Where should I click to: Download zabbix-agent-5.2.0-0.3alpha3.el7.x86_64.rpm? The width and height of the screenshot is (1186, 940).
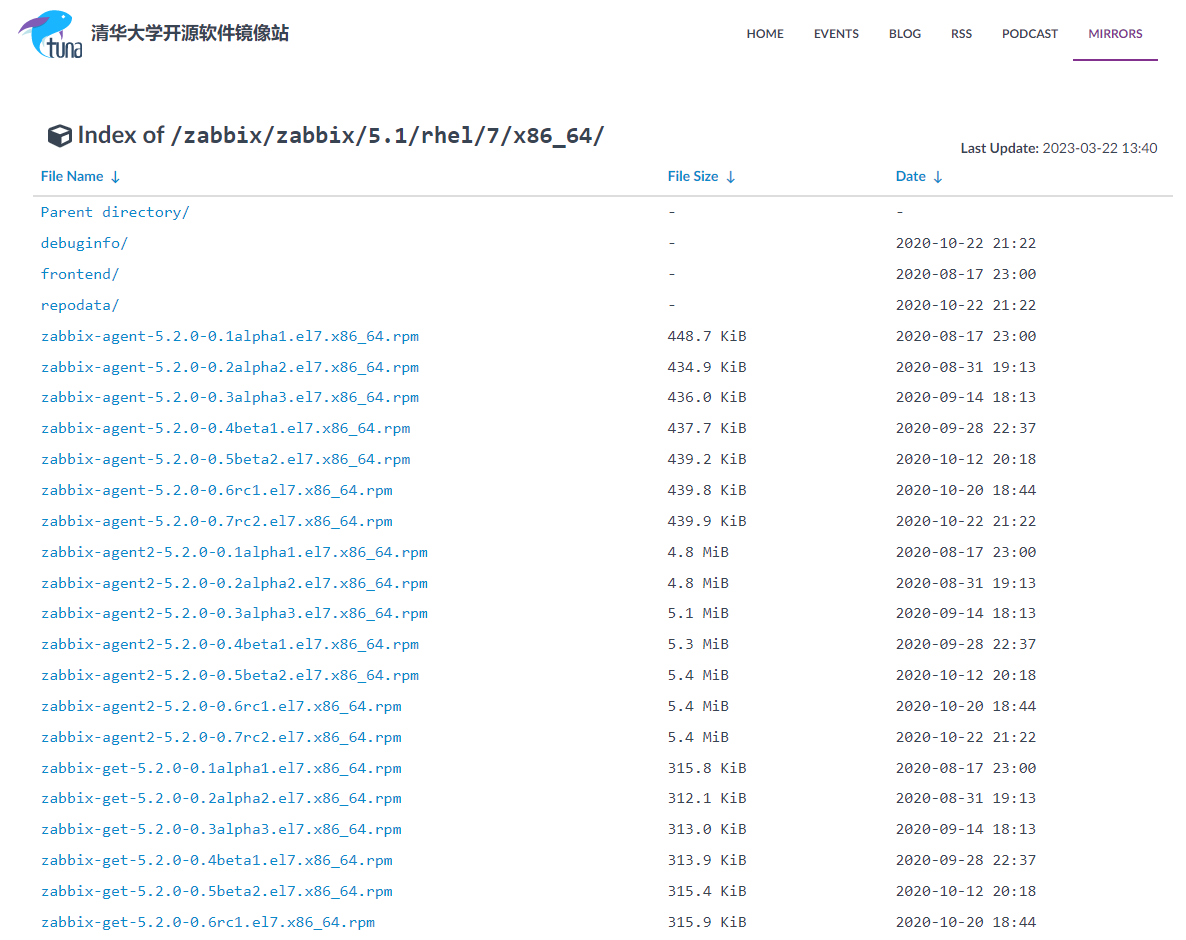tap(230, 398)
